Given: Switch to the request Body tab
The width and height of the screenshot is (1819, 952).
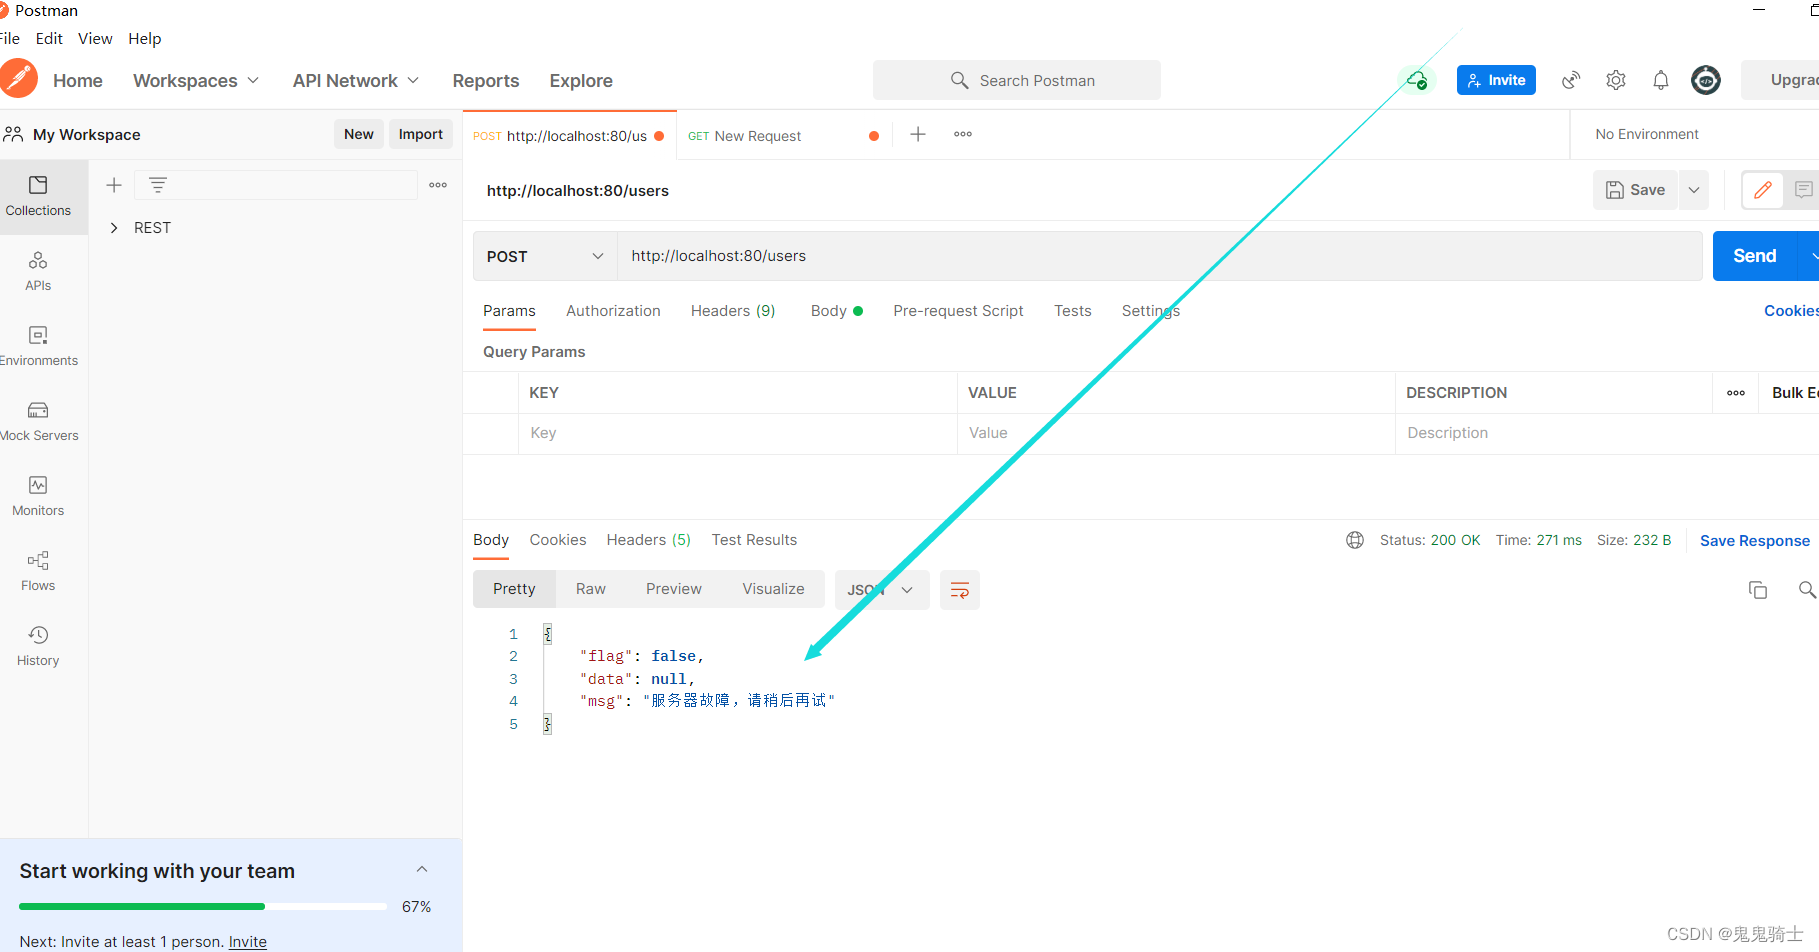Looking at the screenshot, I should [x=836, y=311].
